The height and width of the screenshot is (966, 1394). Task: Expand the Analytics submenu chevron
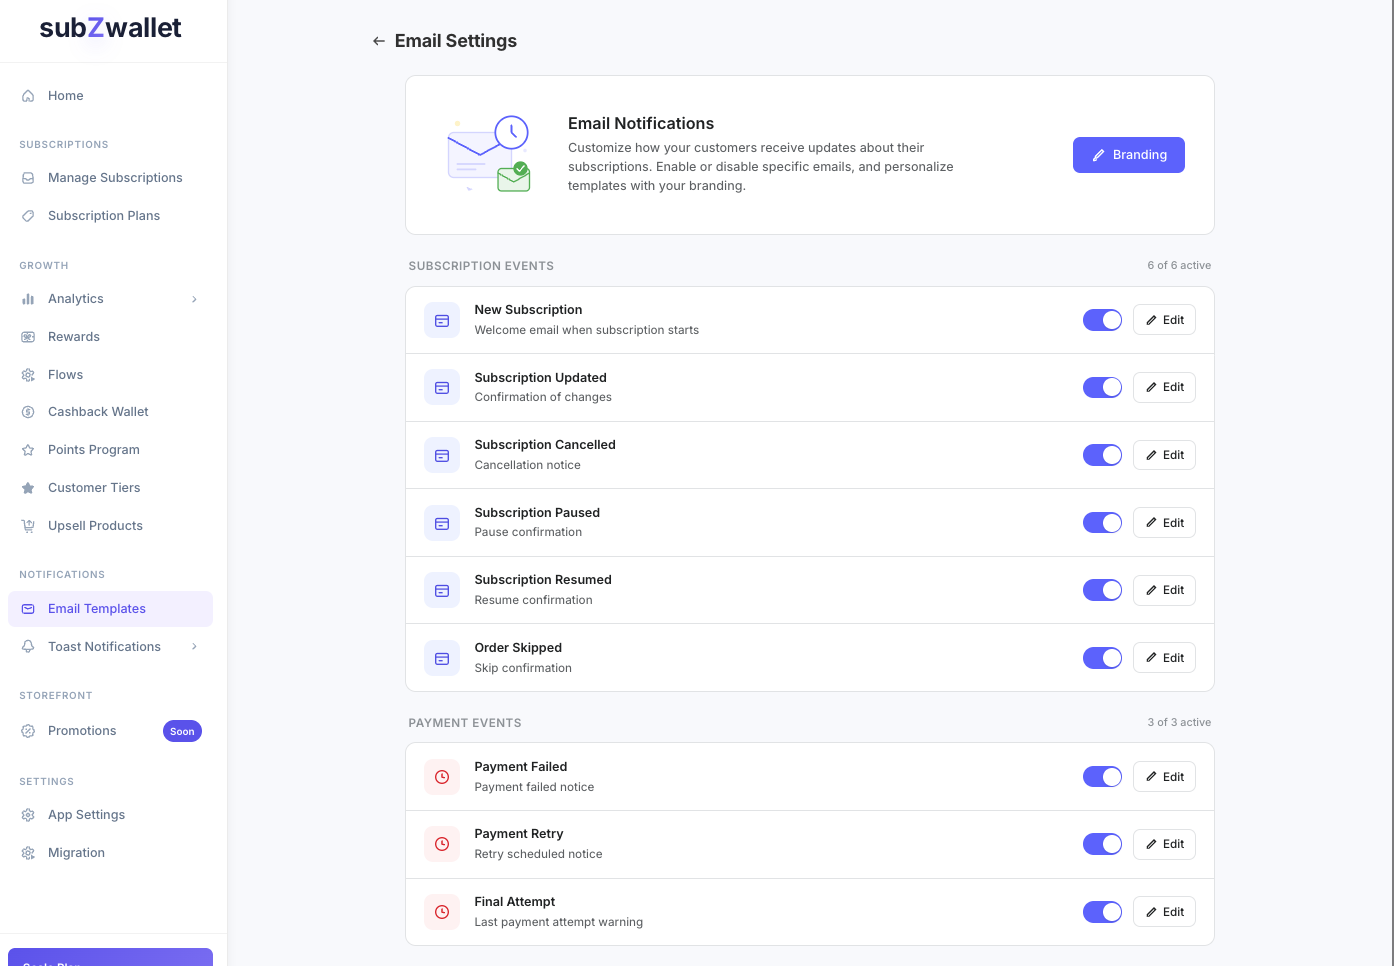[x=194, y=299]
